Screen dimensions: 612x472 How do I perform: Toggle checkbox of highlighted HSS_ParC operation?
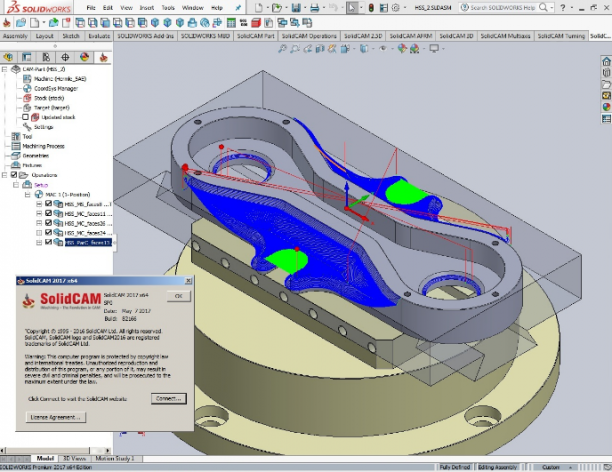[48, 242]
